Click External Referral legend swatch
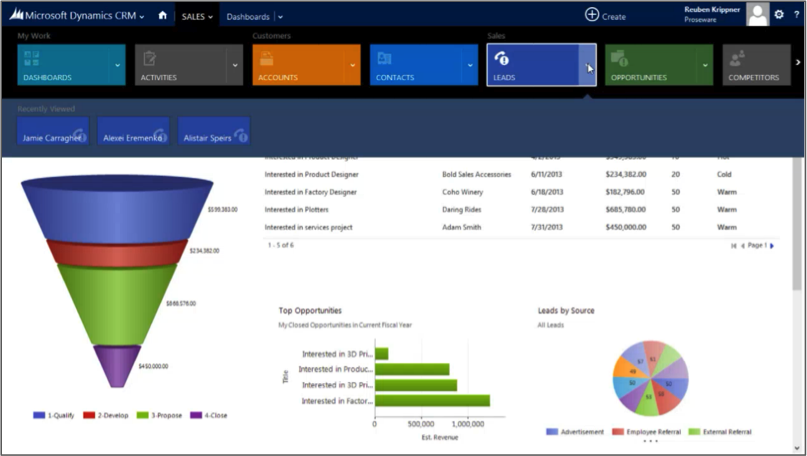Viewport: 807px width, 456px height. coord(694,432)
